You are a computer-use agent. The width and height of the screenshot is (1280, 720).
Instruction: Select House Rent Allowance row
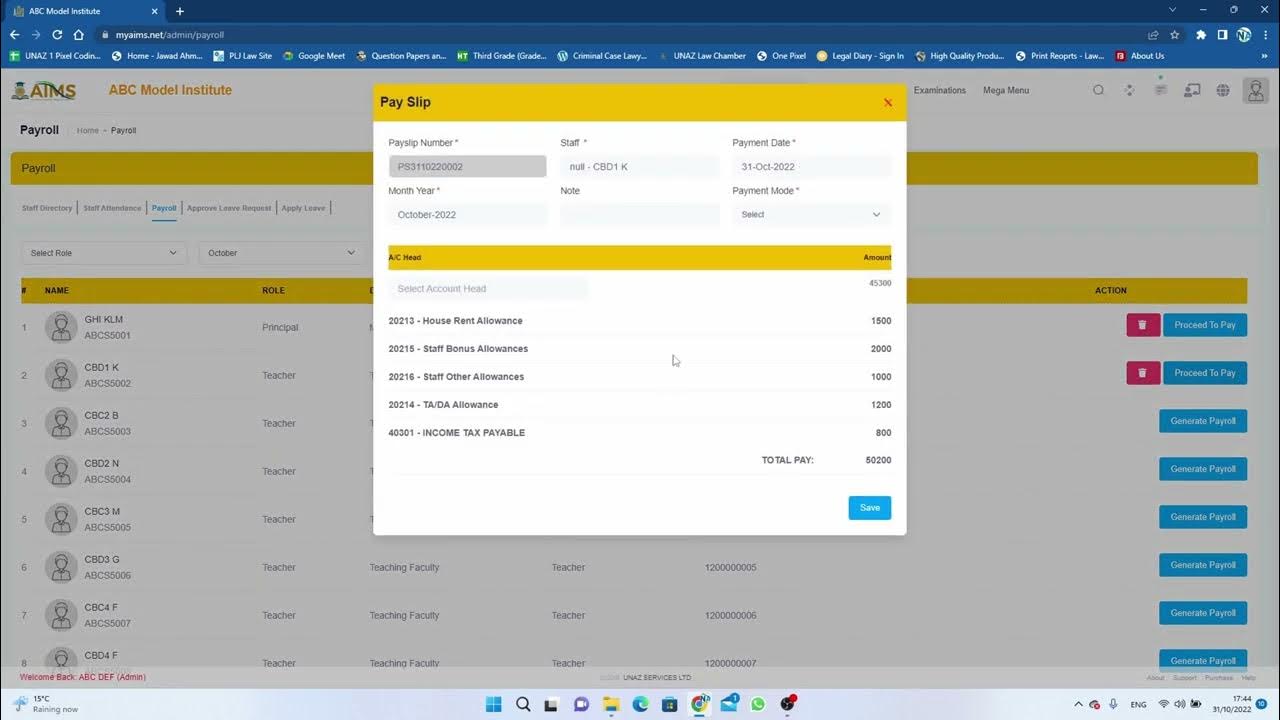click(x=640, y=321)
